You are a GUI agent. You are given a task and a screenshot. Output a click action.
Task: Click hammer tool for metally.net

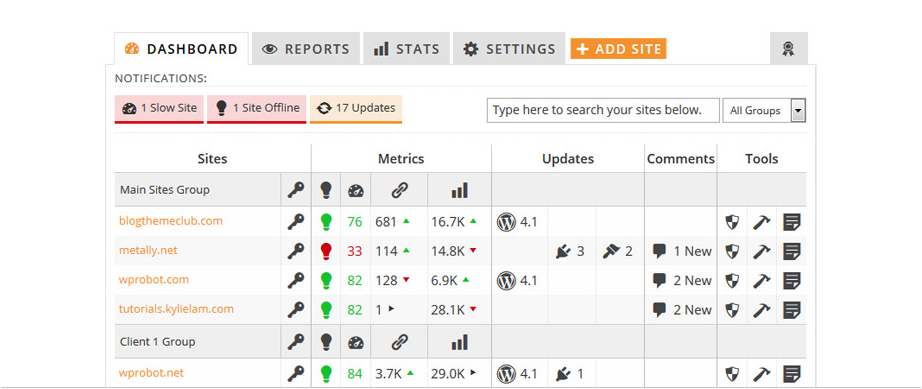pos(761,251)
